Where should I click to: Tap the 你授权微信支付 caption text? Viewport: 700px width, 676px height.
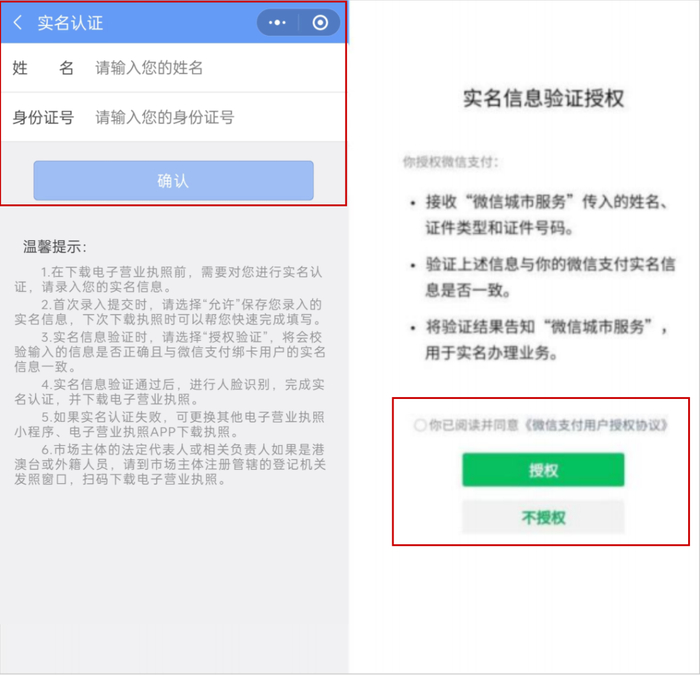(x=450, y=162)
